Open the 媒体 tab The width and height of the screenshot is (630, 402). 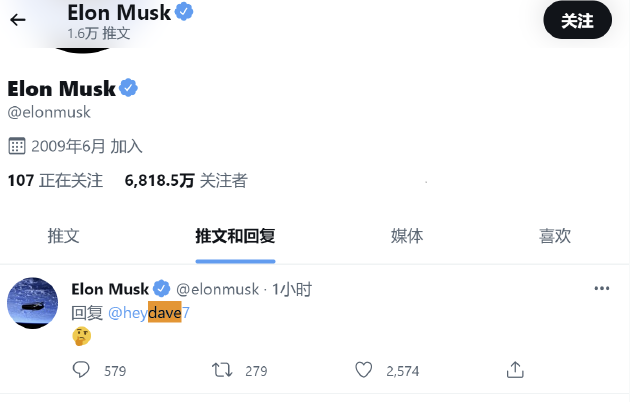[407, 236]
